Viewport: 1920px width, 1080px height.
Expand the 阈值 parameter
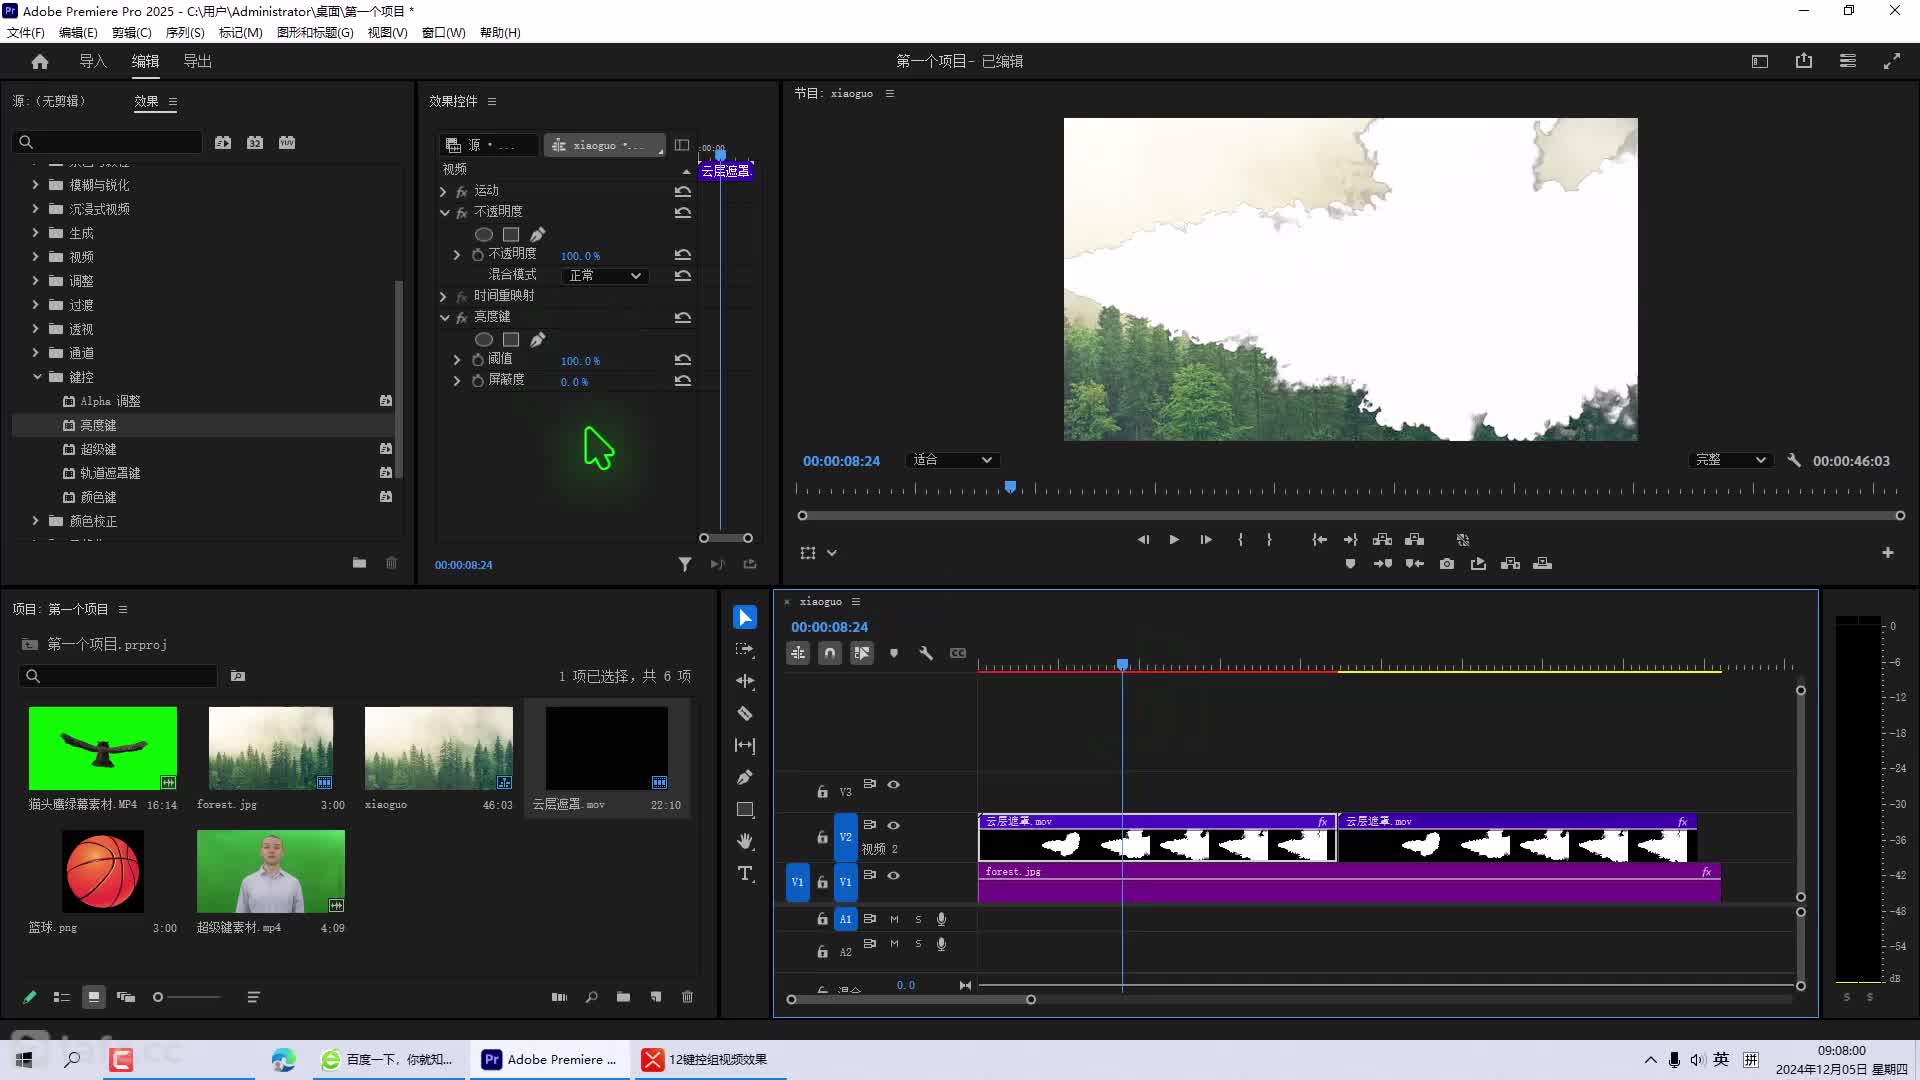point(457,360)
